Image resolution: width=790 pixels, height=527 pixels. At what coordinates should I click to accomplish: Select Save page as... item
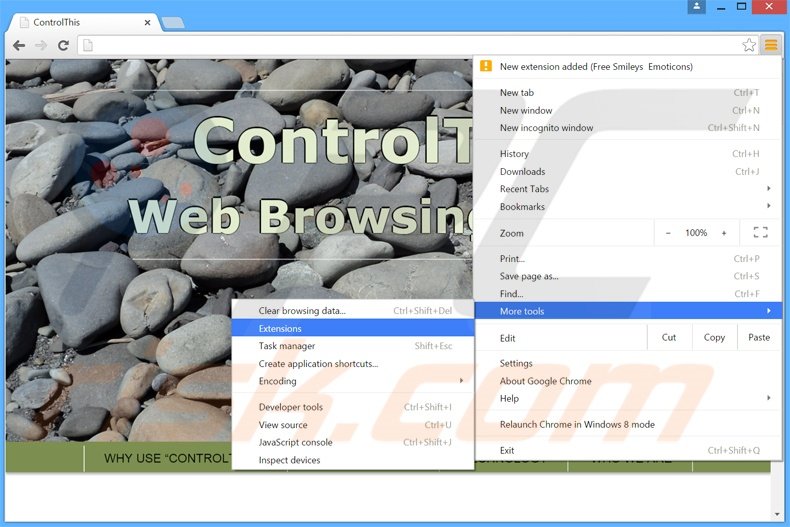(628, 276)
